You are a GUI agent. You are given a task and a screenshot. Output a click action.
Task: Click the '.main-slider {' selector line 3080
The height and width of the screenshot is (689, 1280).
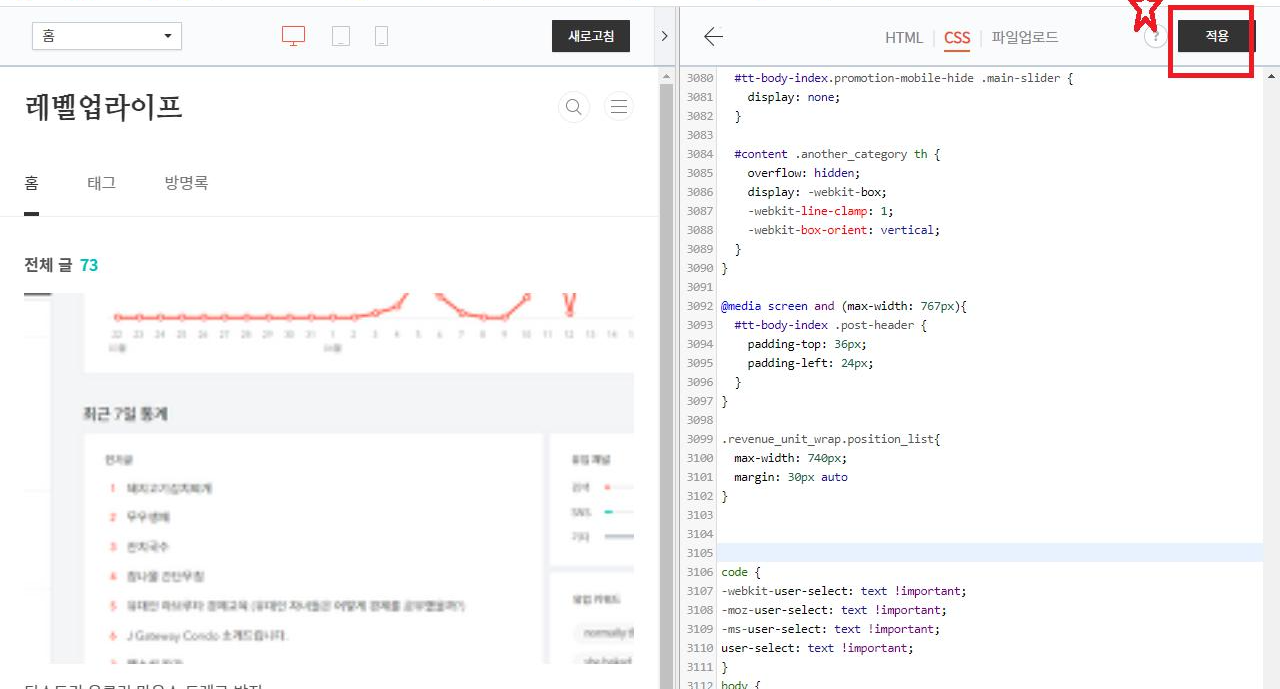tap(903, 78)
